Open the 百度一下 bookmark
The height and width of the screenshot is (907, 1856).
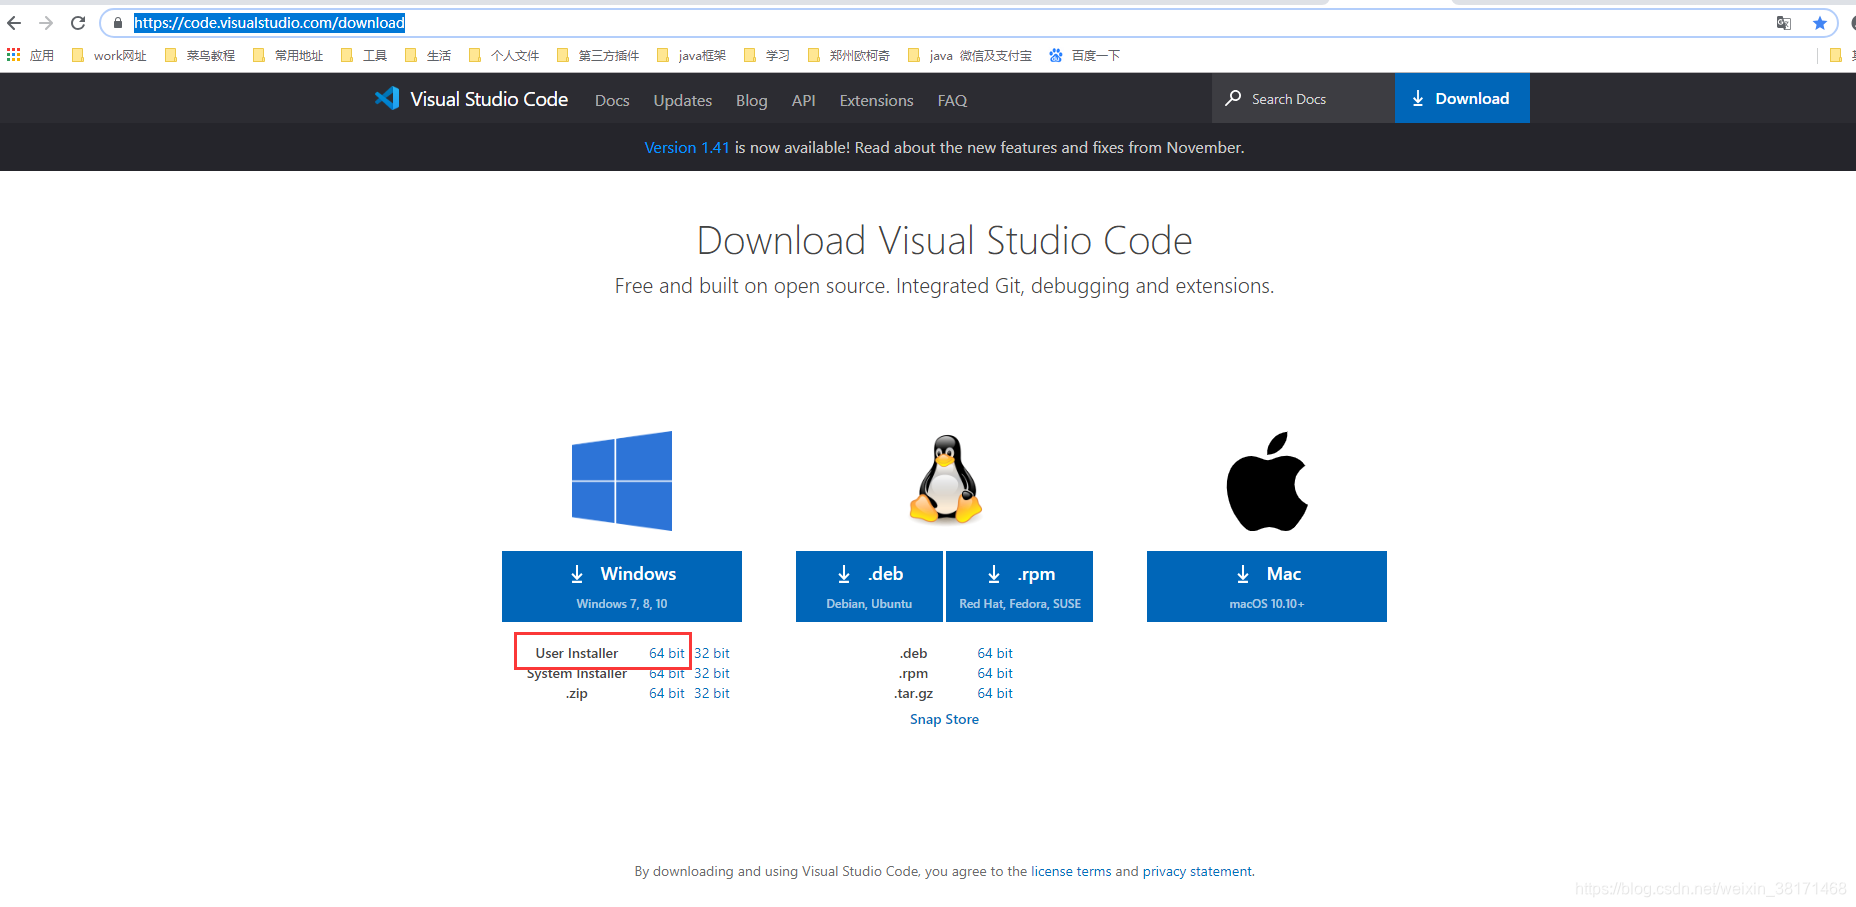pos(1084,55)
